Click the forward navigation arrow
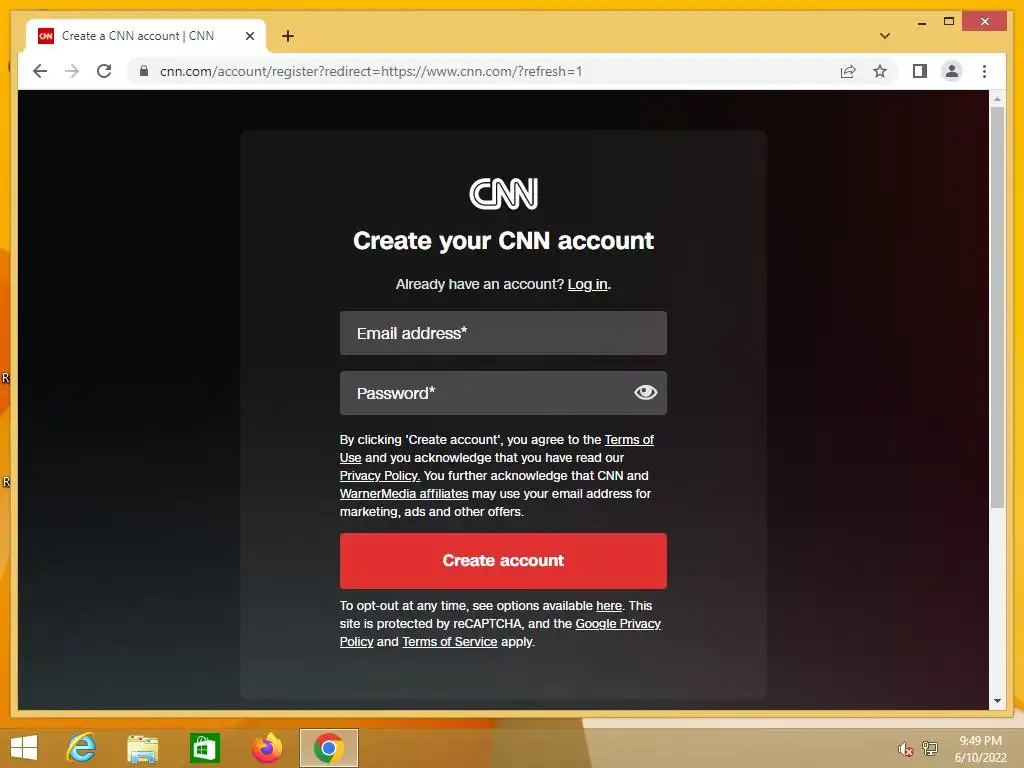 72,71
